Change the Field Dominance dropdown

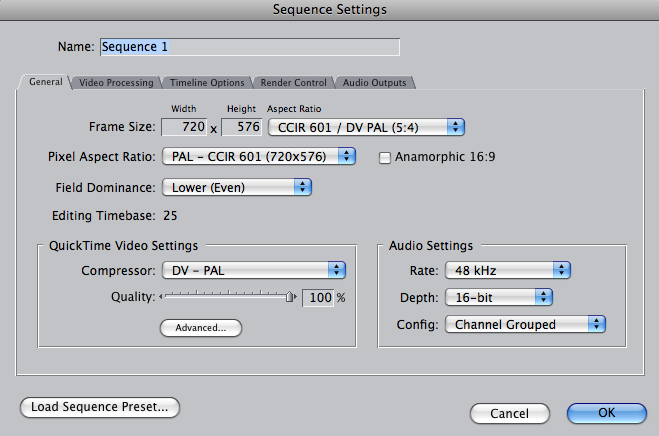tap(238, 187)
